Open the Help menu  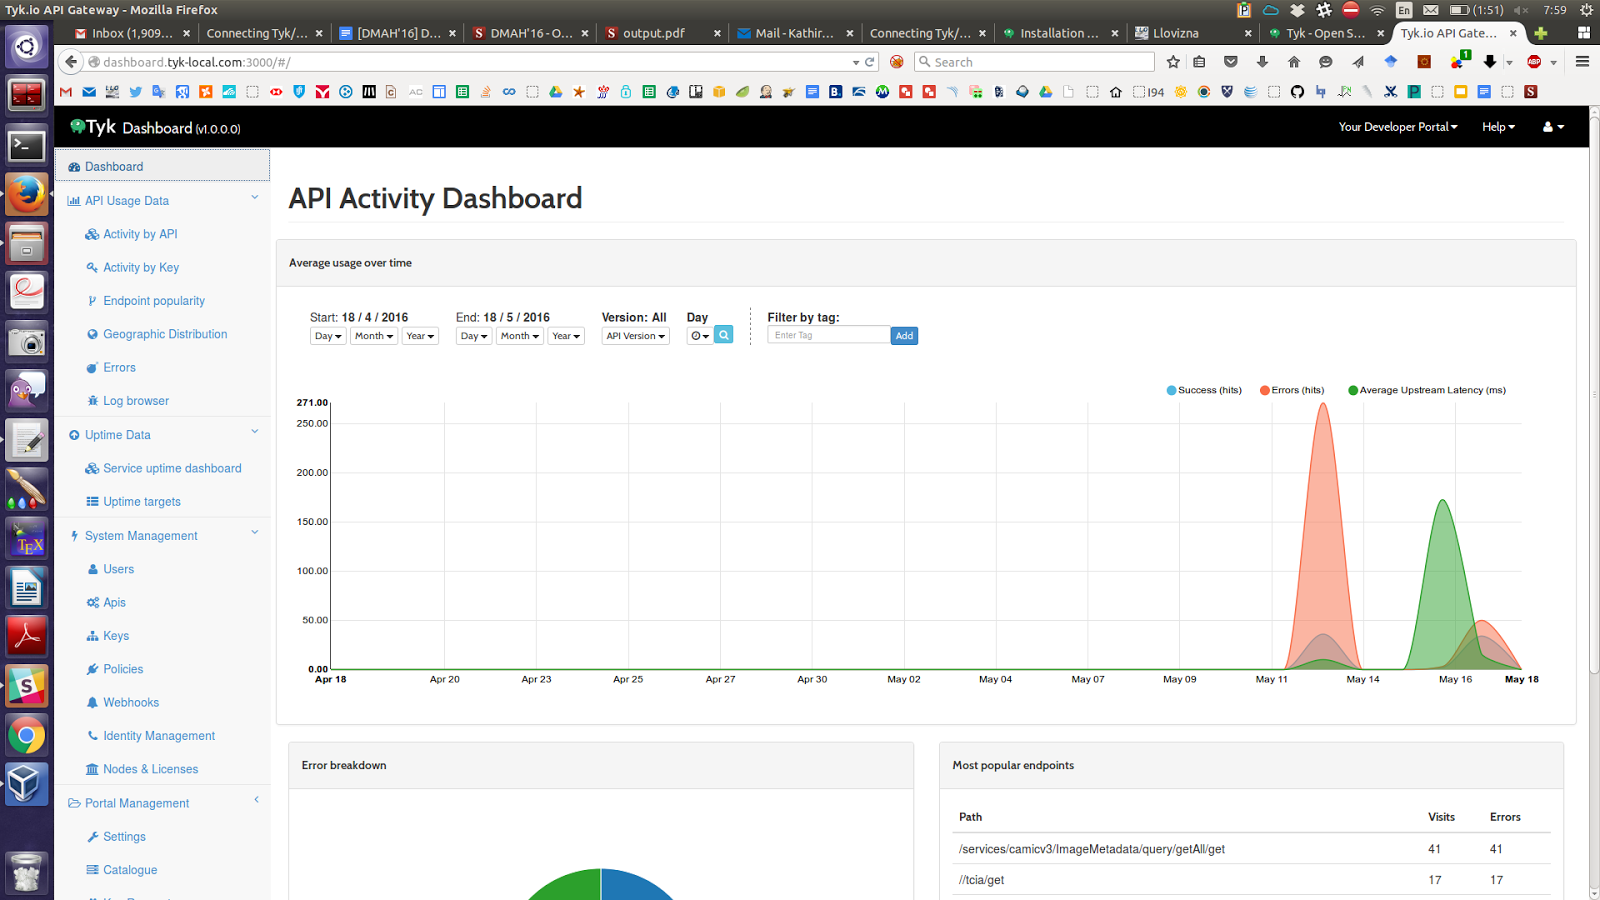tap(1498, 127)
